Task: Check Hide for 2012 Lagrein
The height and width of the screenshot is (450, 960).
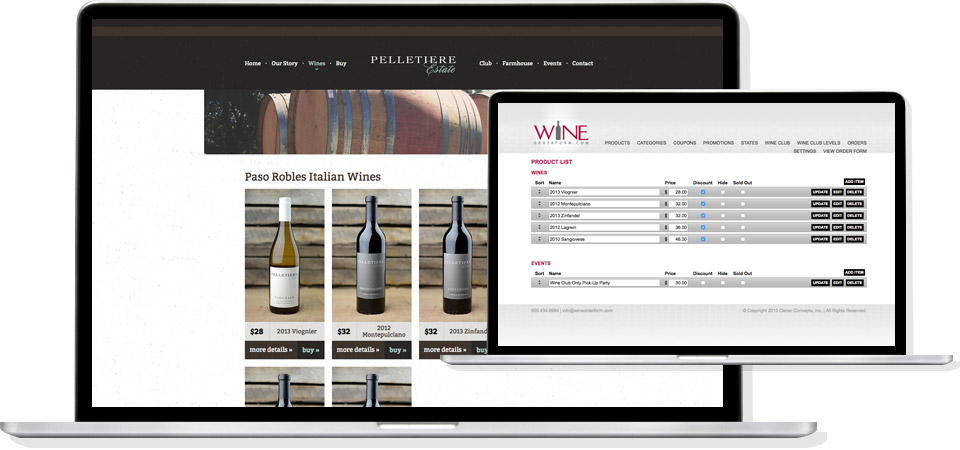Action: [722, 227]
